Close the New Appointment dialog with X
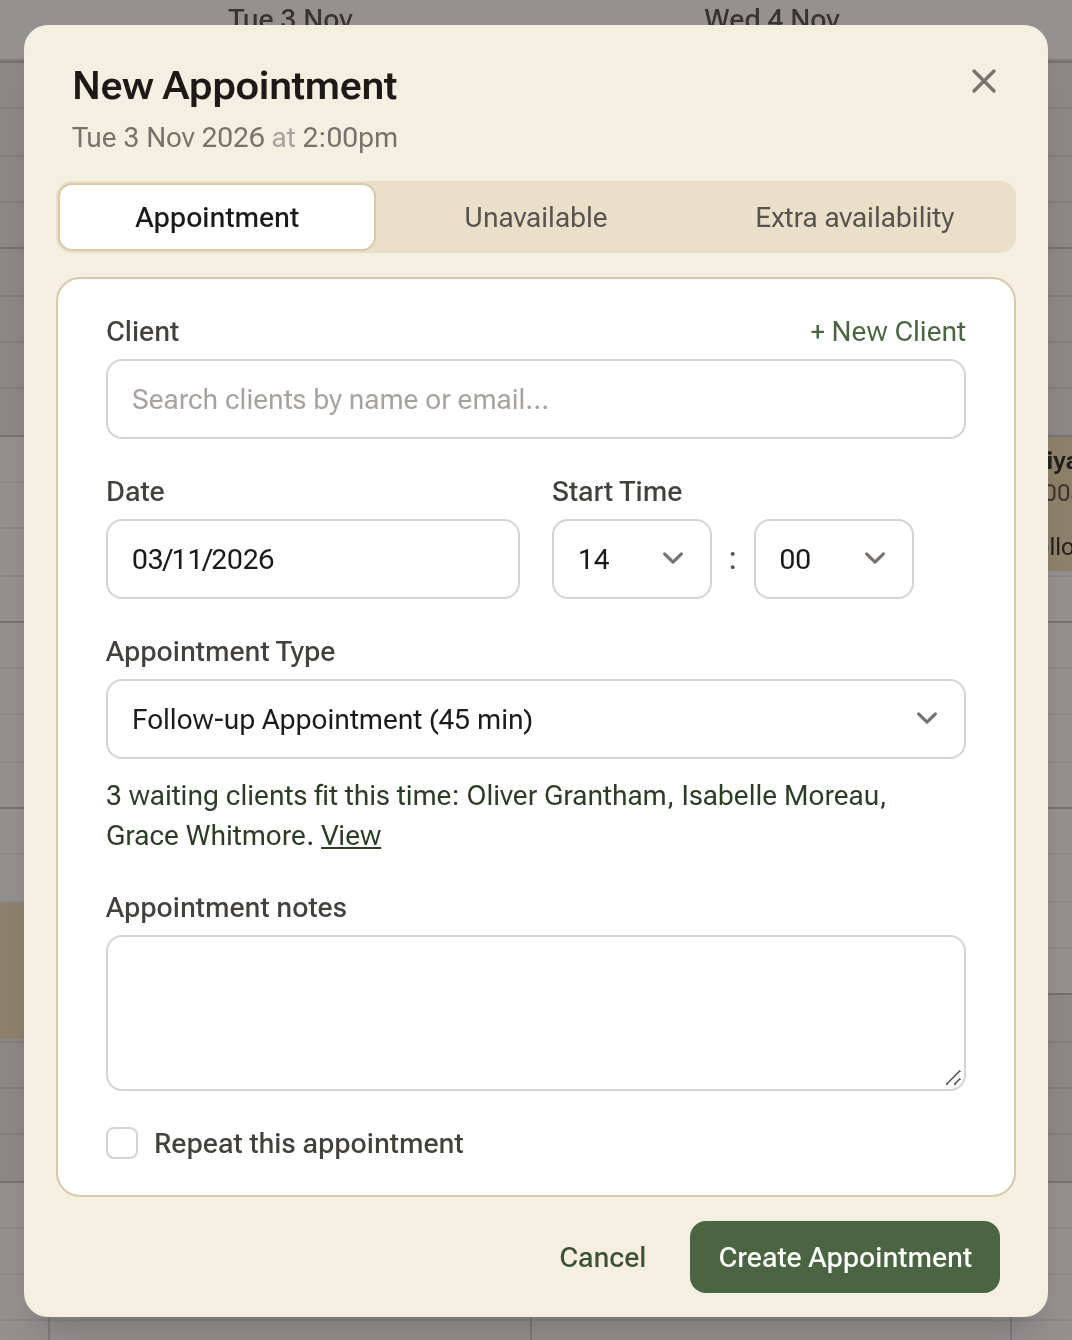Viewport: 1072px width, 1340px height. (984, 82)
